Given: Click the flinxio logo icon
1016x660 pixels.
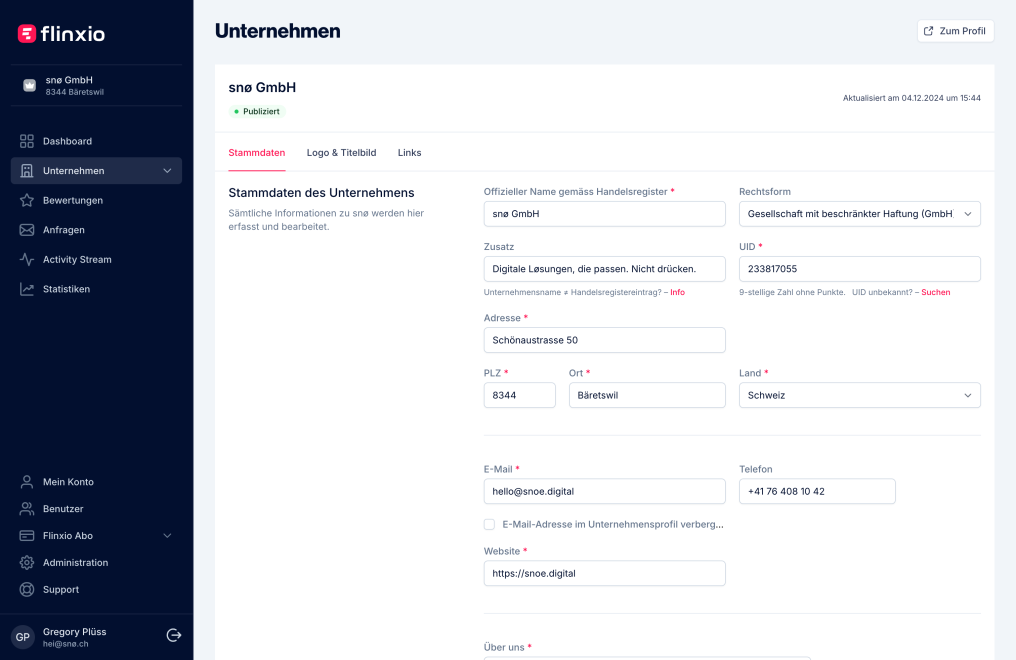Looking at the screenshot, I should pyautogui.click(x=27, y=34).
